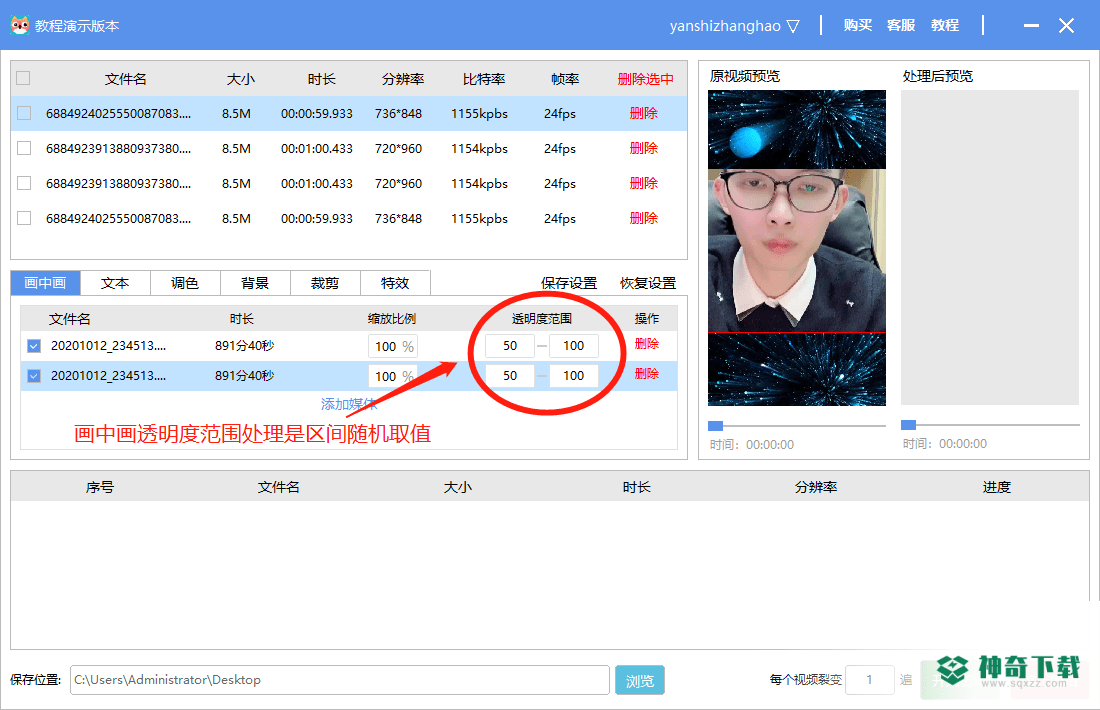Delete the unhighlighted picture-in-picture media row
The width and height of the screenshot is (1100, 710).
647,344
